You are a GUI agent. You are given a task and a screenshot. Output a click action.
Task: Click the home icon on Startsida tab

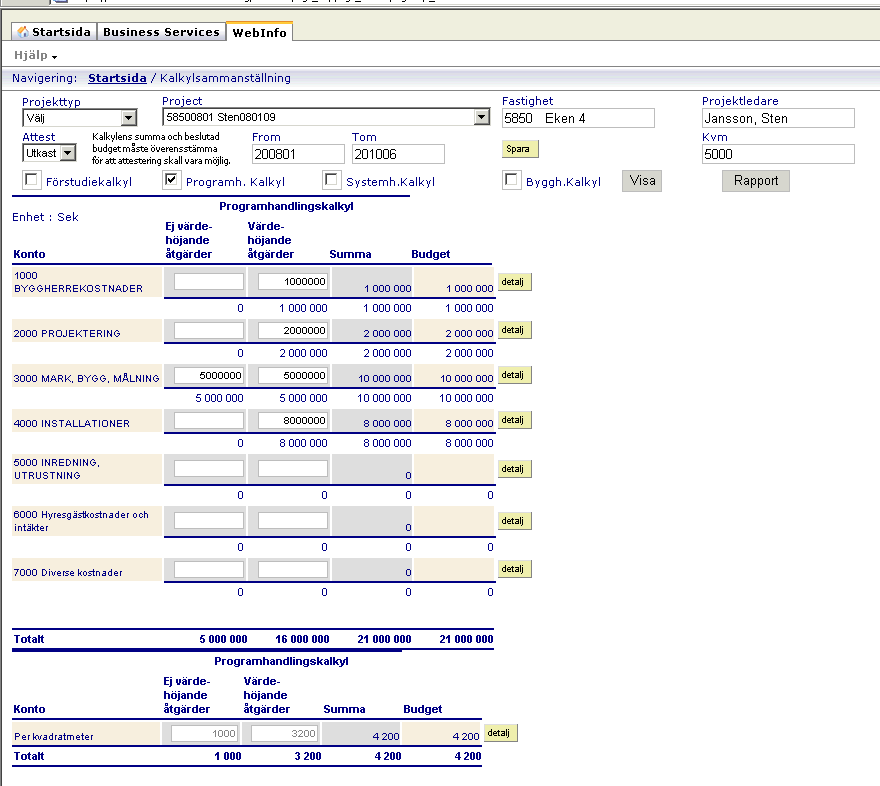(x=23, y=32)
